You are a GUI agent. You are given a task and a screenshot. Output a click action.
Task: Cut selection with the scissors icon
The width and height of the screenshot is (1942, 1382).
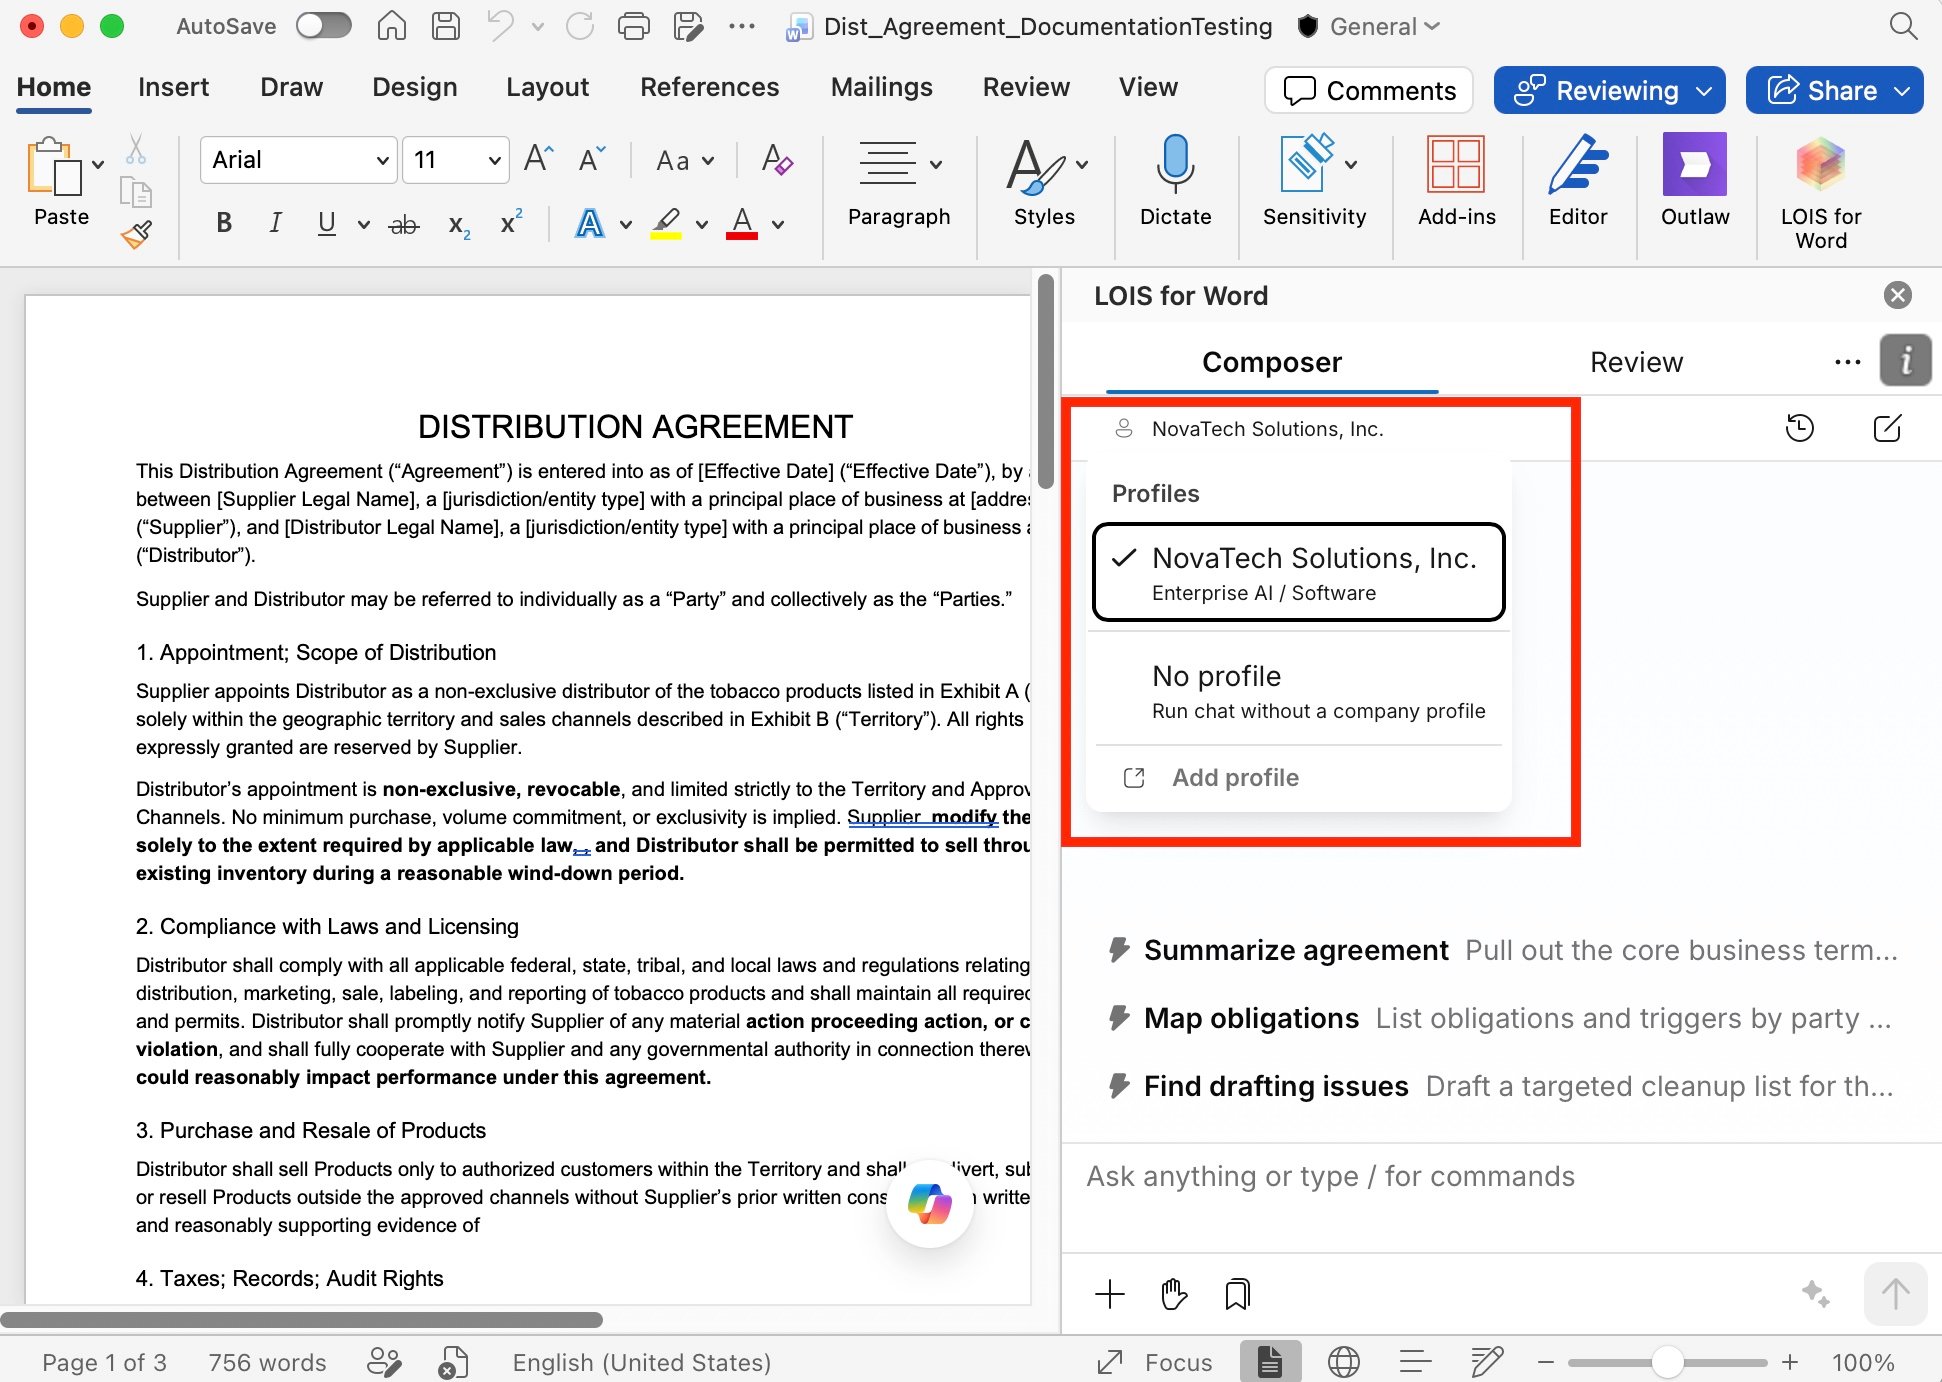pyautogui.click(x=136, y=149)
